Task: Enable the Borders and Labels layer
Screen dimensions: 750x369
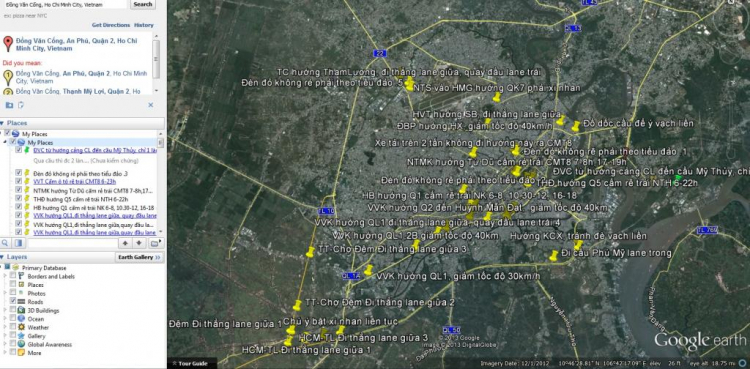Action: click(x=12, y=276)
